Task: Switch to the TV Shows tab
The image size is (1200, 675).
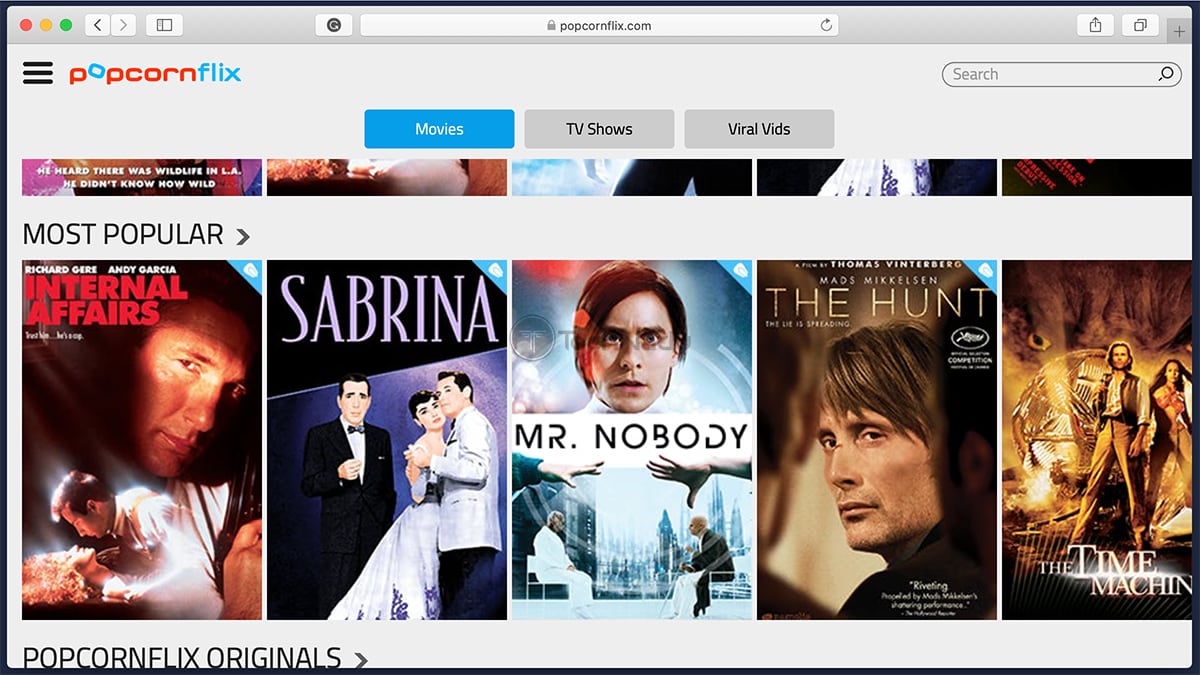Action: [x=599, y=129]
